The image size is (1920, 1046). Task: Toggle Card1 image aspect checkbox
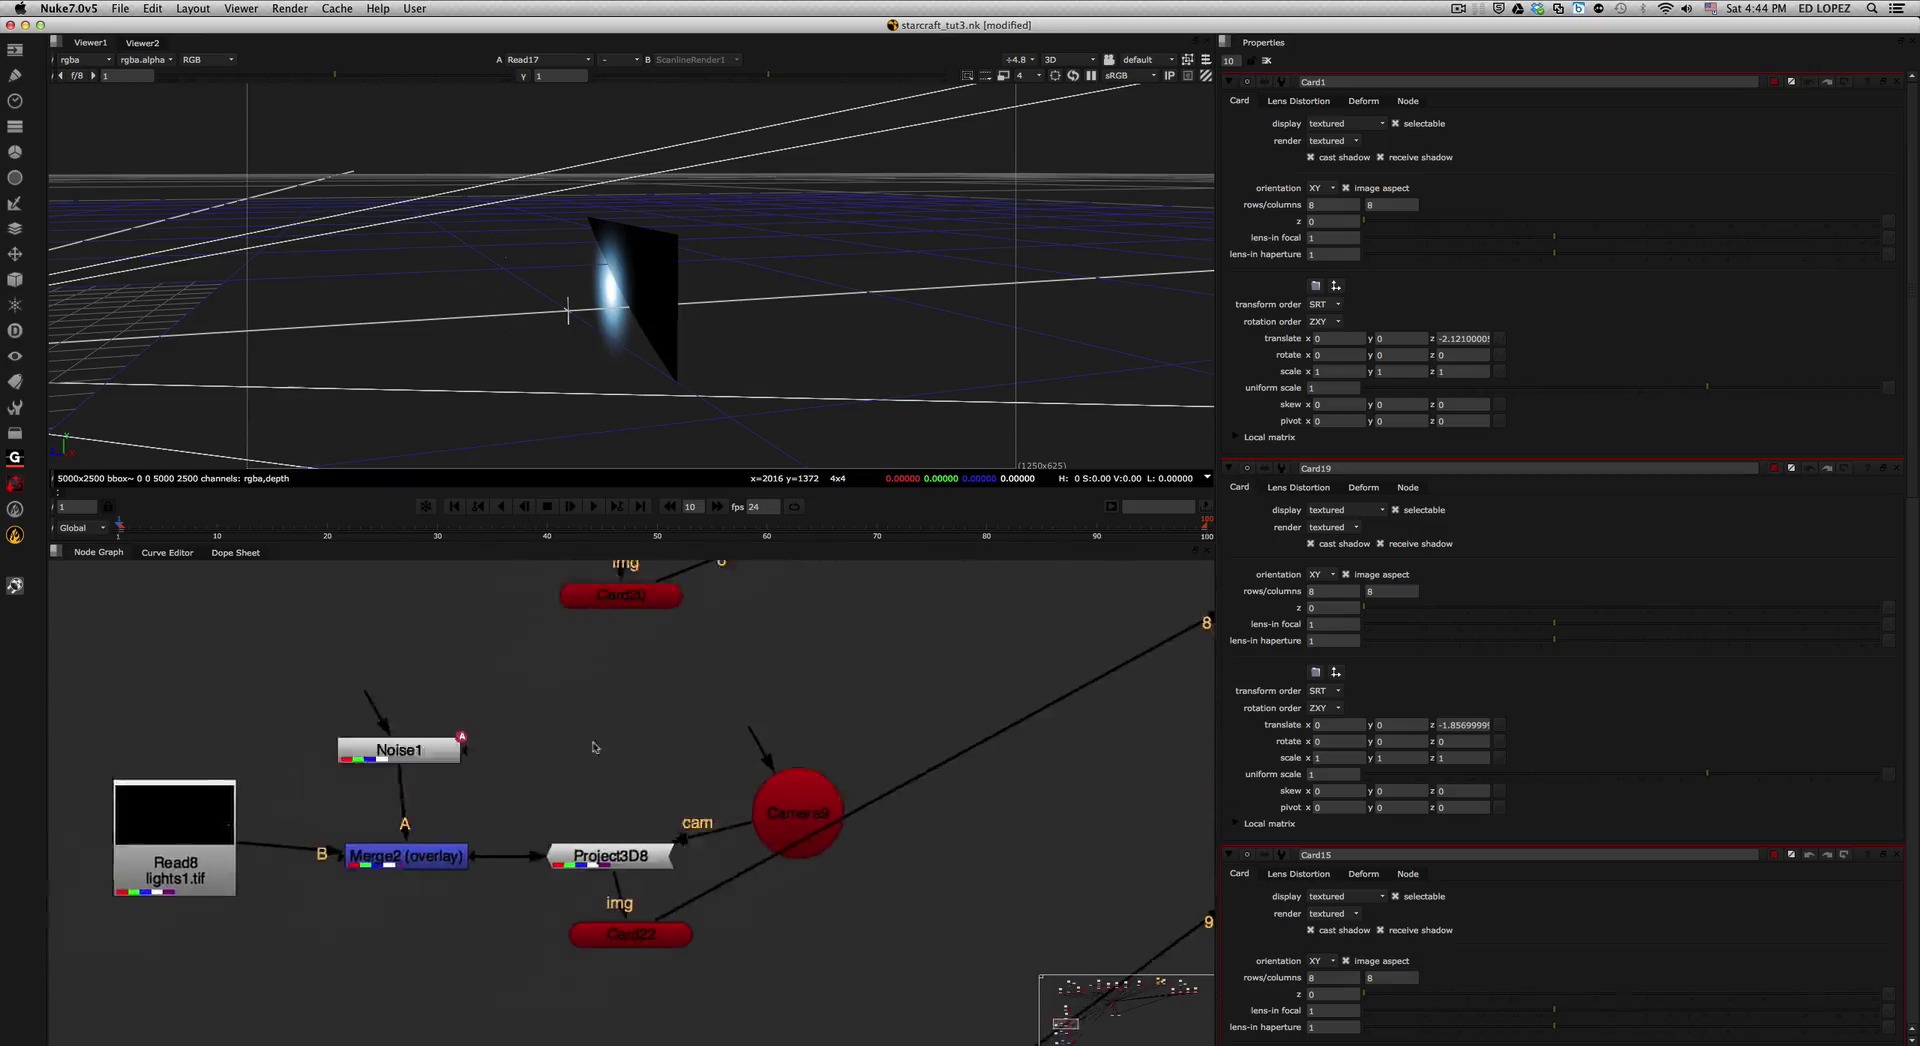(1345, 187)
